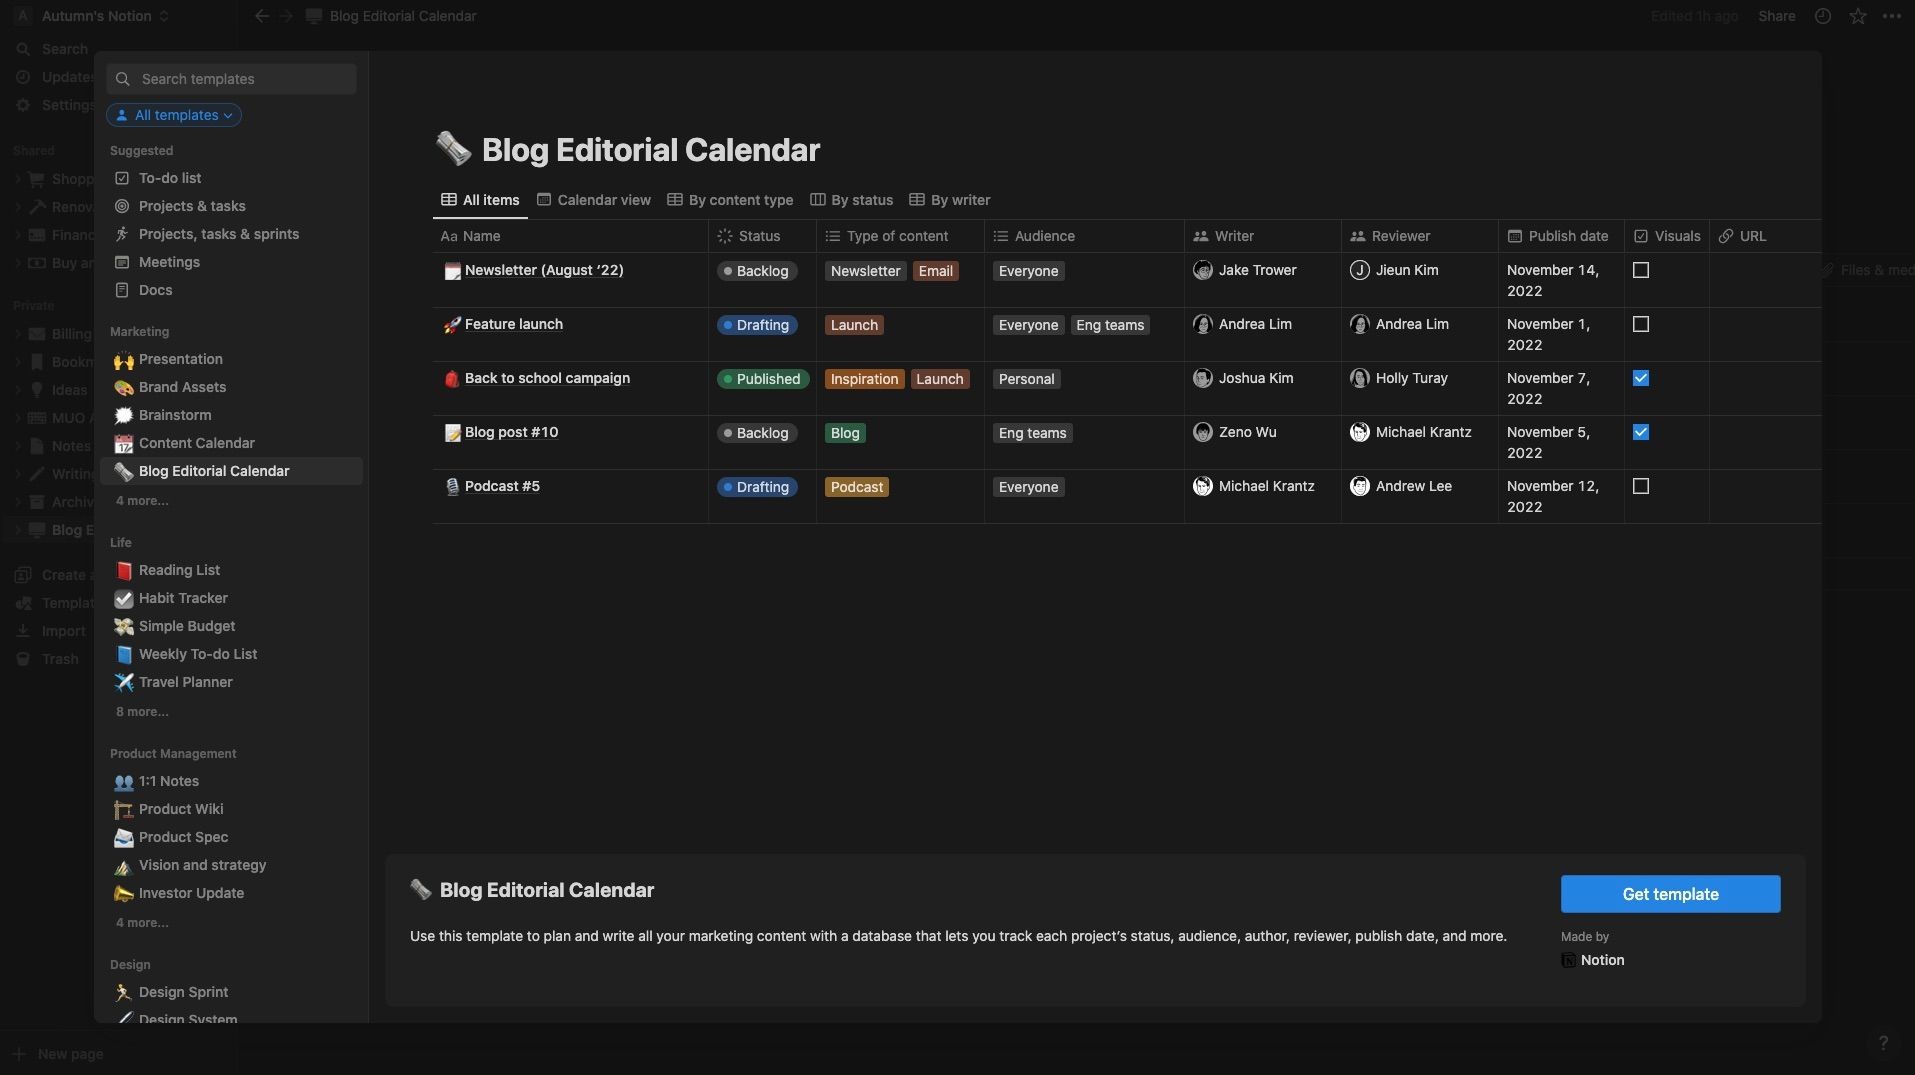Switch to the By status tab
Screen dimensions: 1915x1075
[x=851, y=200]
